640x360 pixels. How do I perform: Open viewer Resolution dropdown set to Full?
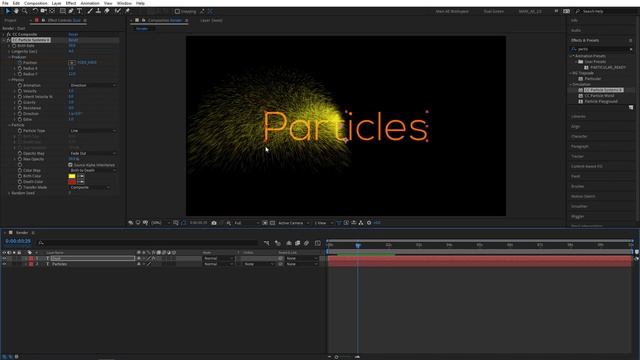point(247,223)
